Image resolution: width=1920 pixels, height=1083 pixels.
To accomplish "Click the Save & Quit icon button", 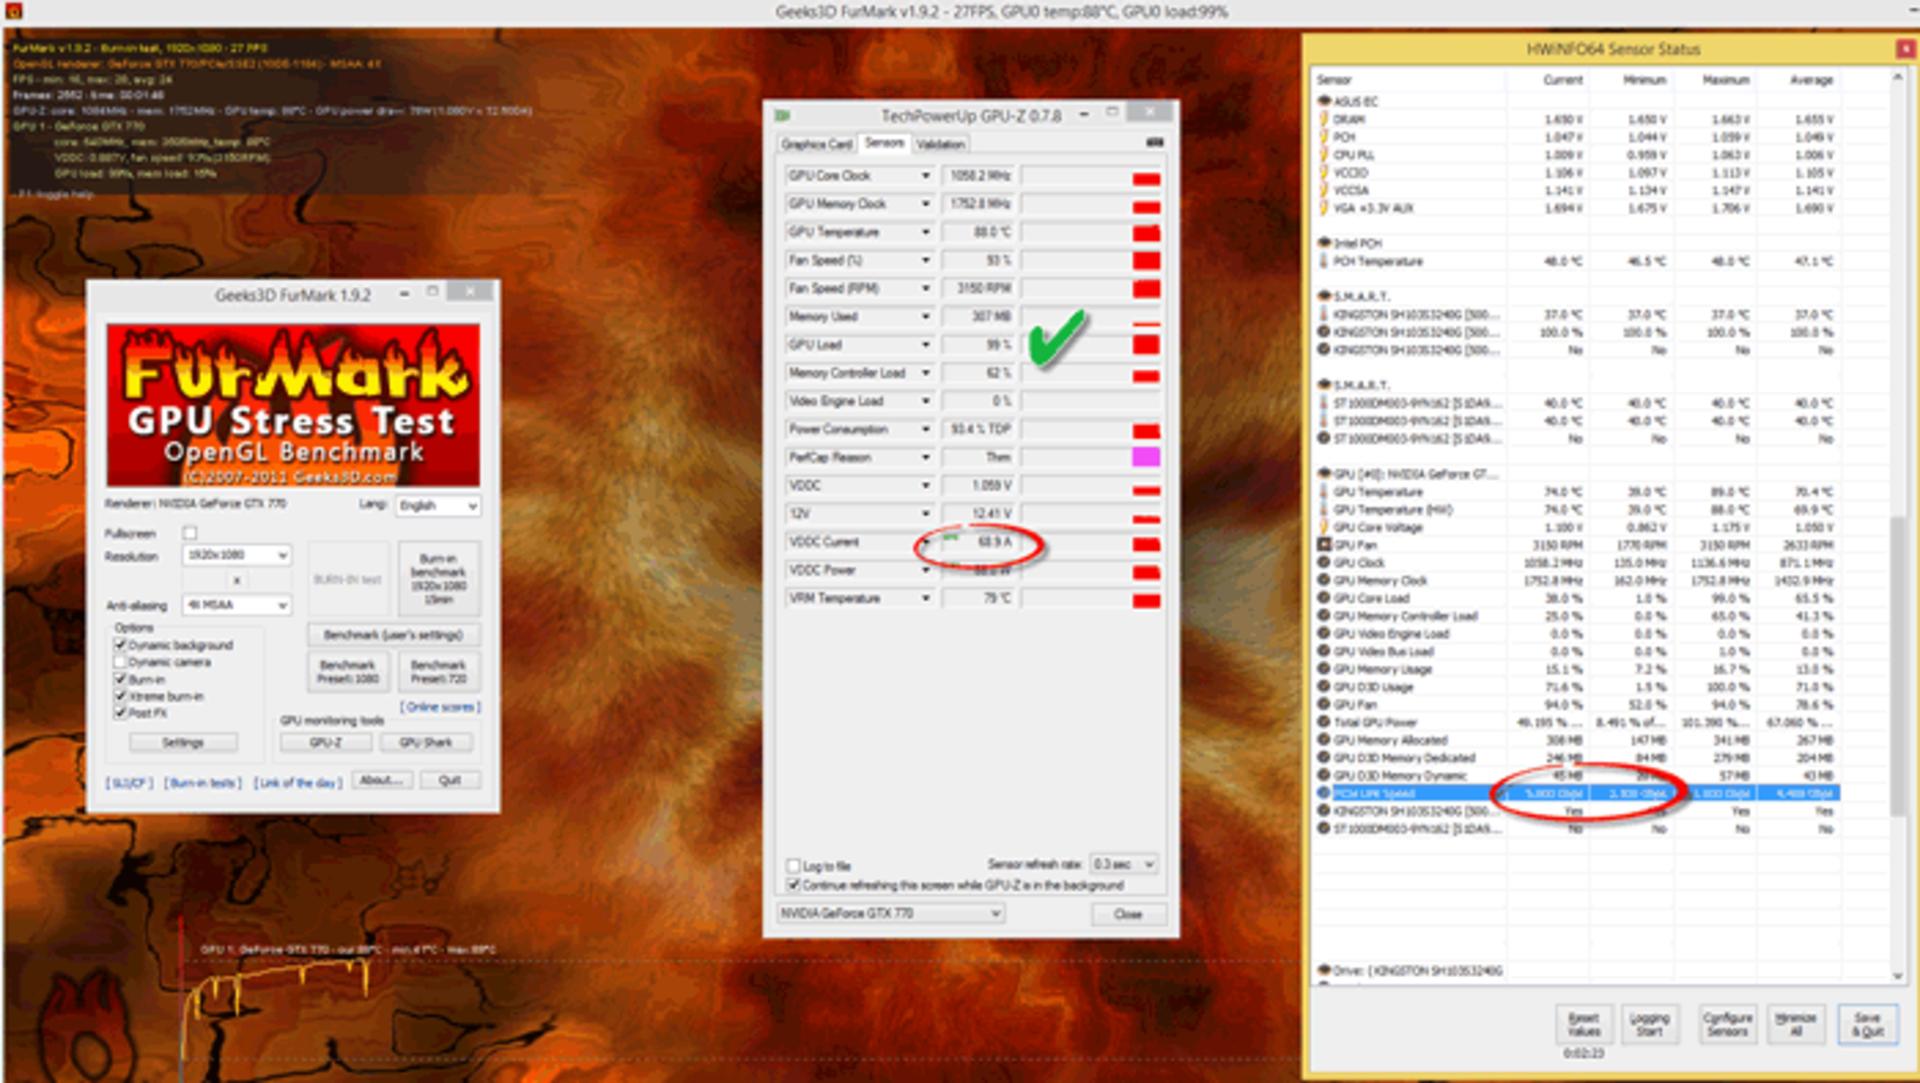I will point(1867,1024).
